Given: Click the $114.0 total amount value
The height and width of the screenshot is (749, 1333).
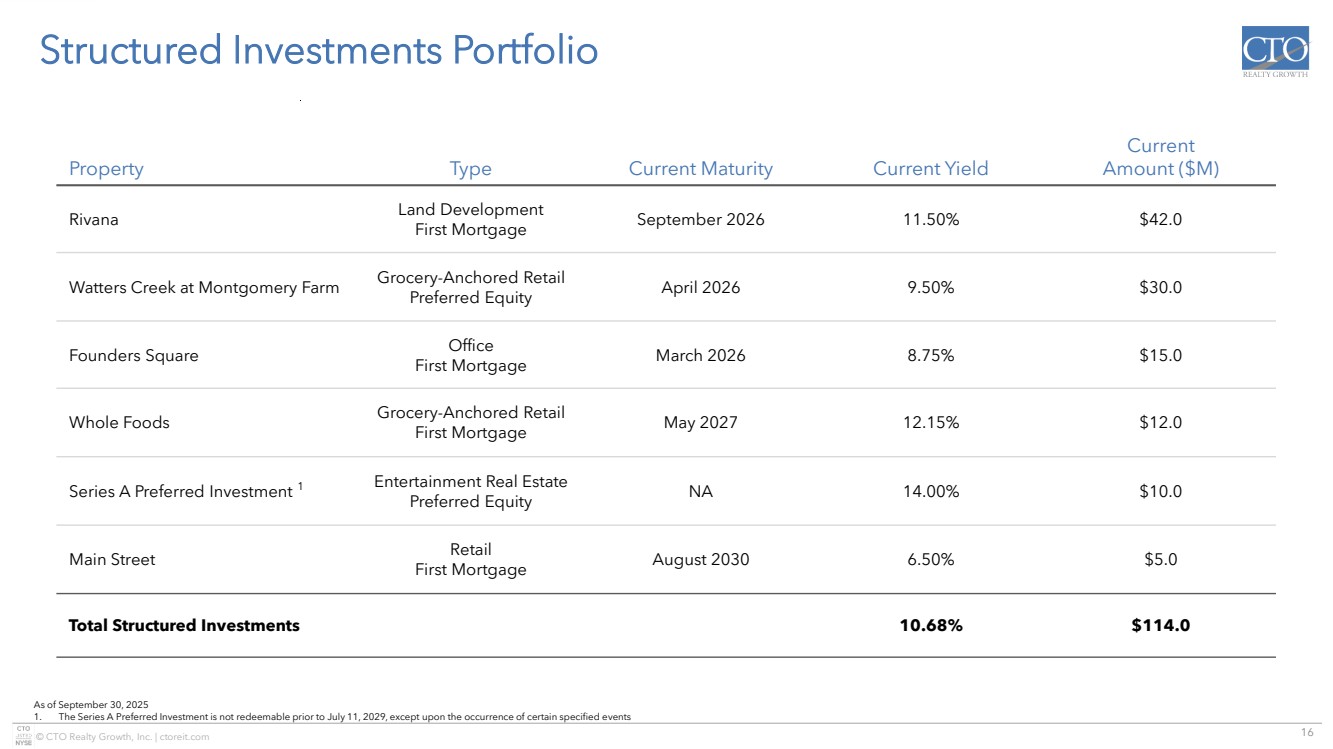Looking at the screenshot, I should point(1160,626).
